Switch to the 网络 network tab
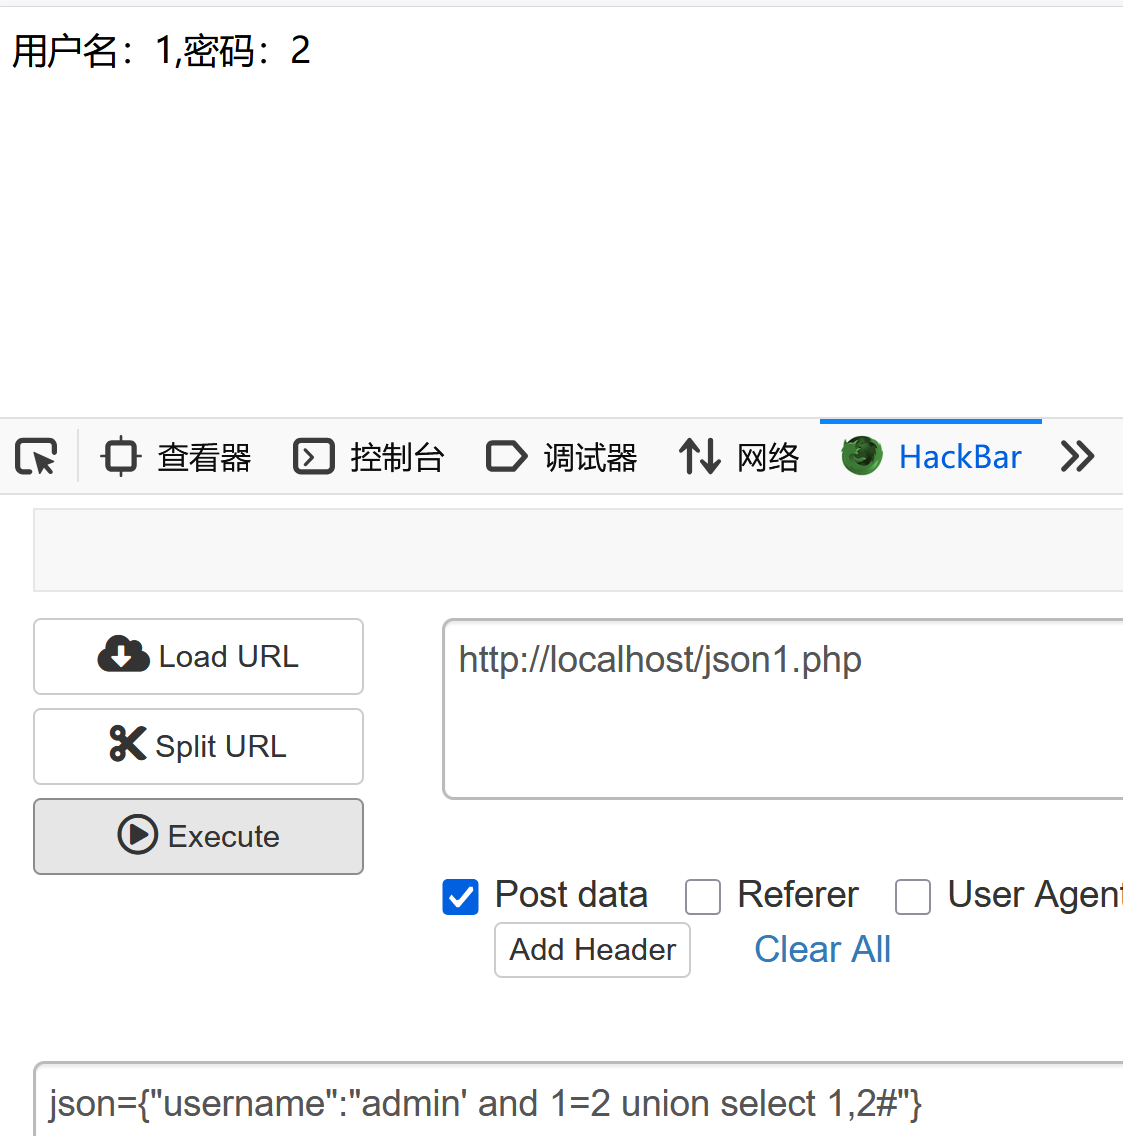Screen dimensions: 1123x1136 coord(739,457)
